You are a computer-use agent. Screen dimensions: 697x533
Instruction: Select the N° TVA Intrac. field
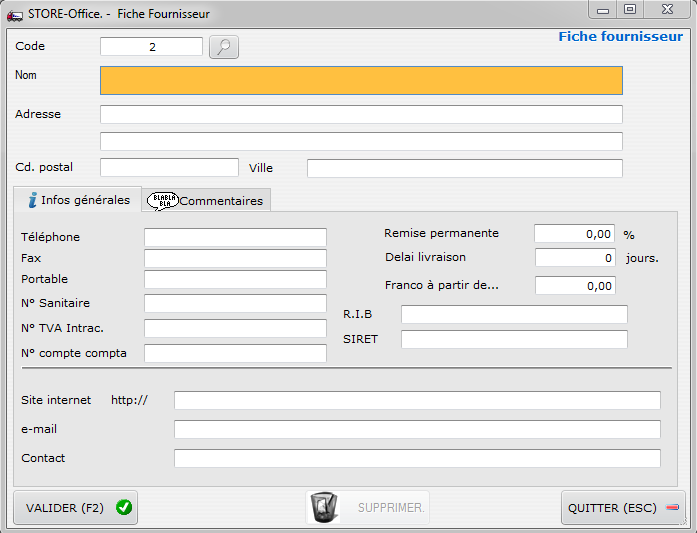[x=235, y=328]
